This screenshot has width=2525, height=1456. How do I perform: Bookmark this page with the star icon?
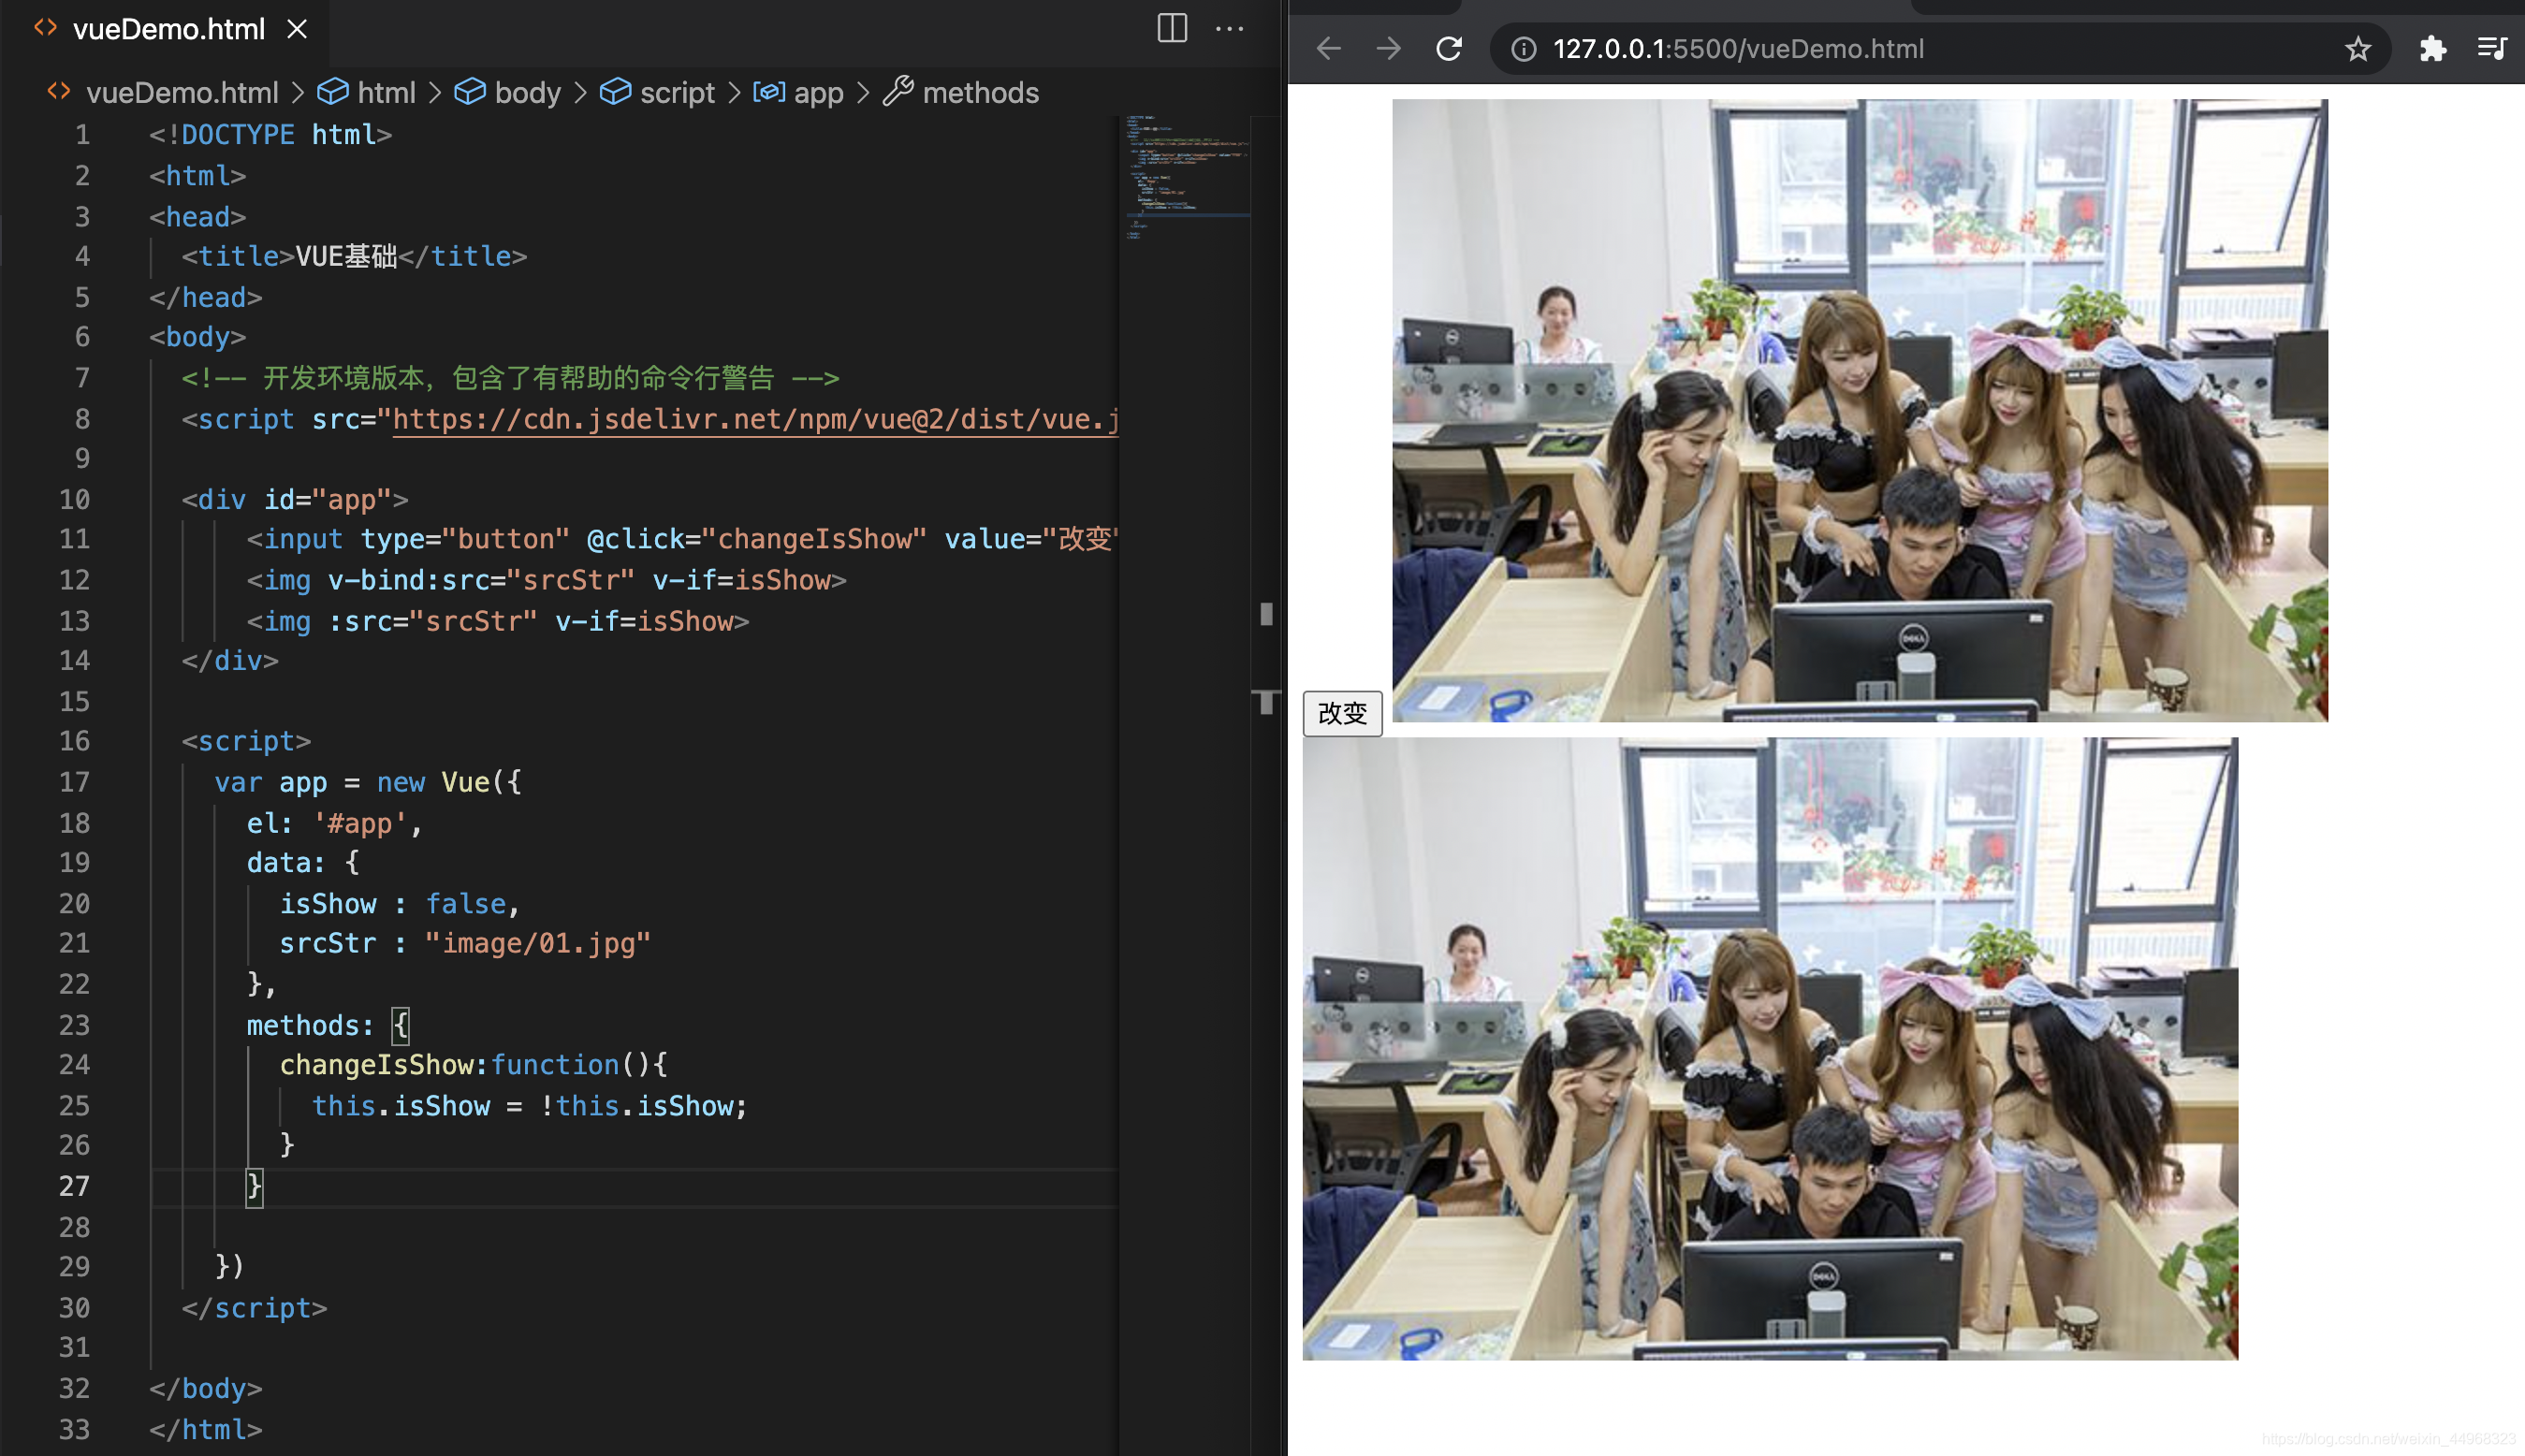[2358, 49]
